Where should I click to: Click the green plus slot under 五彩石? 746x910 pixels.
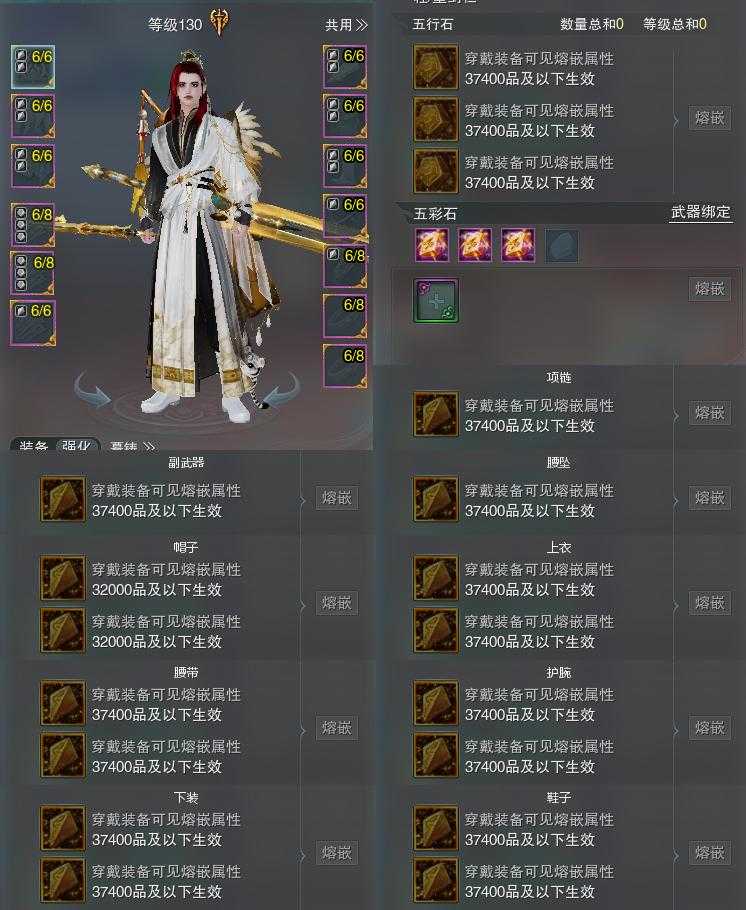pyautogui.click(x=437, y=300)
